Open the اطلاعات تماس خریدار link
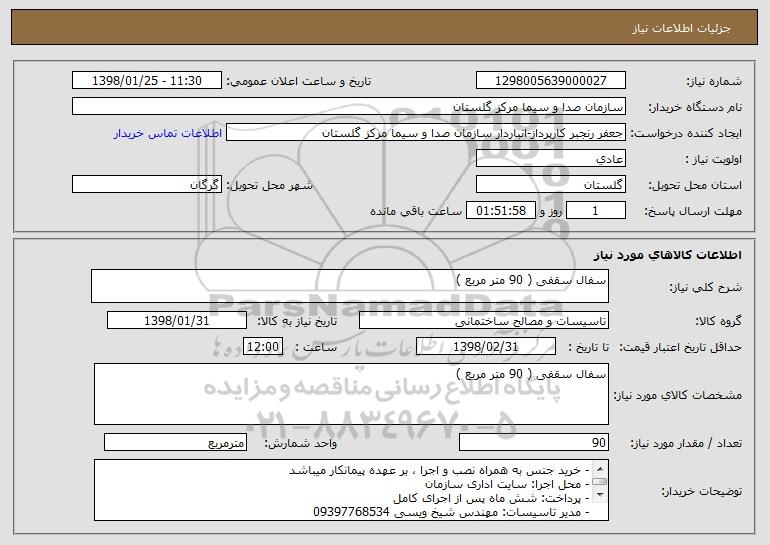The height and width of the screenshot is (545, 770). 168,134
